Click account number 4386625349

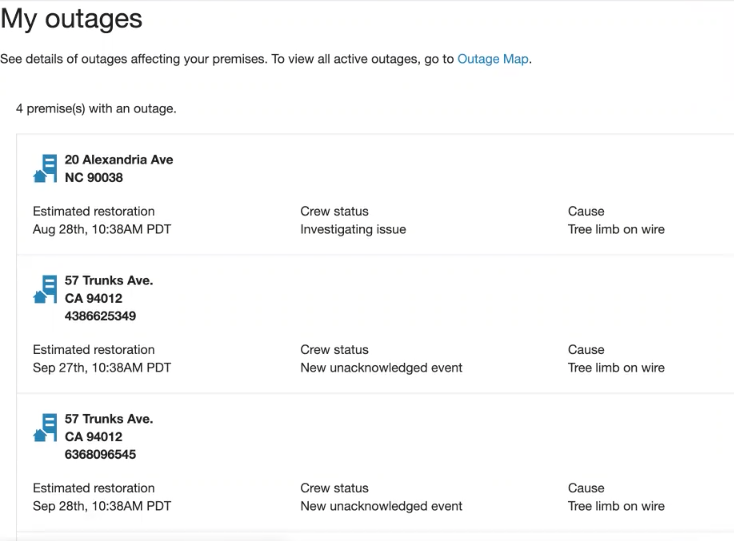(x=100, y=316)
